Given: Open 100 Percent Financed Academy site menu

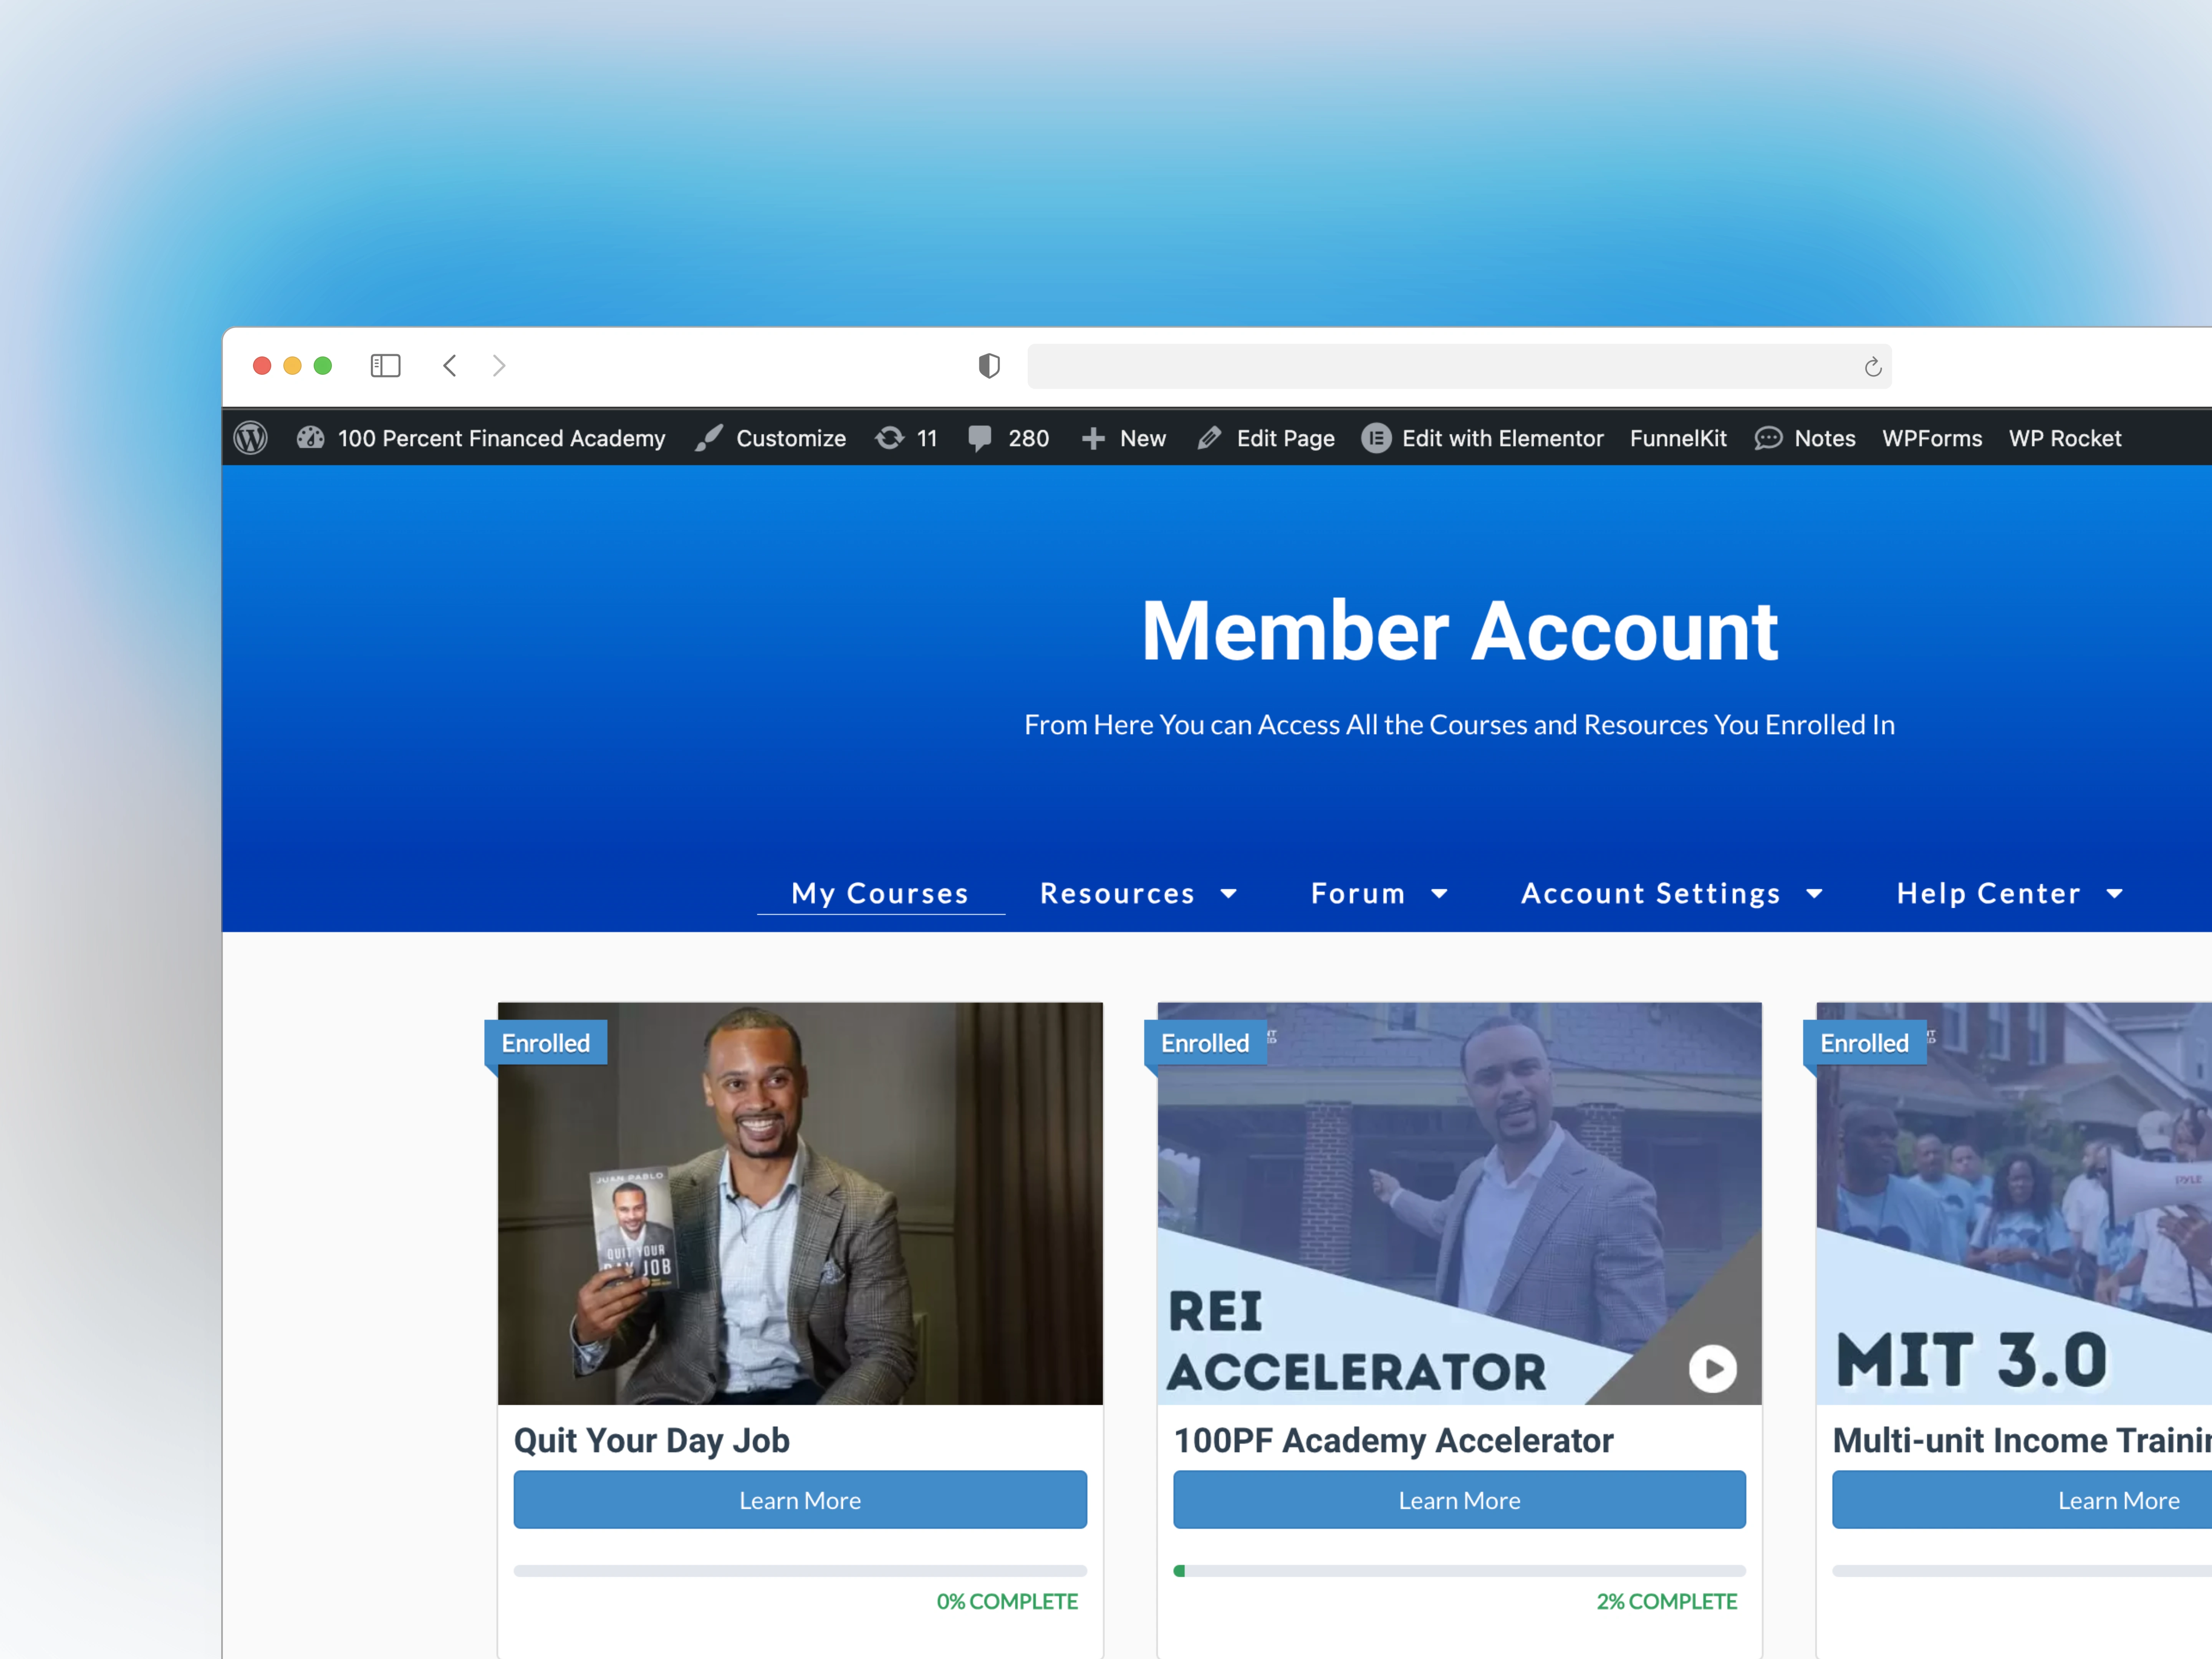Looking at the screenshot, I should point(501,438).
